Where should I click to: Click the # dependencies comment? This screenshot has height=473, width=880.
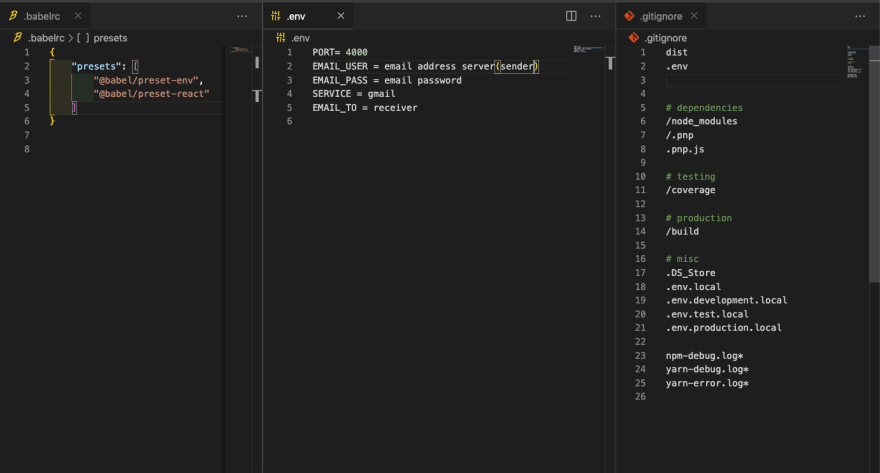pos(704,108)
